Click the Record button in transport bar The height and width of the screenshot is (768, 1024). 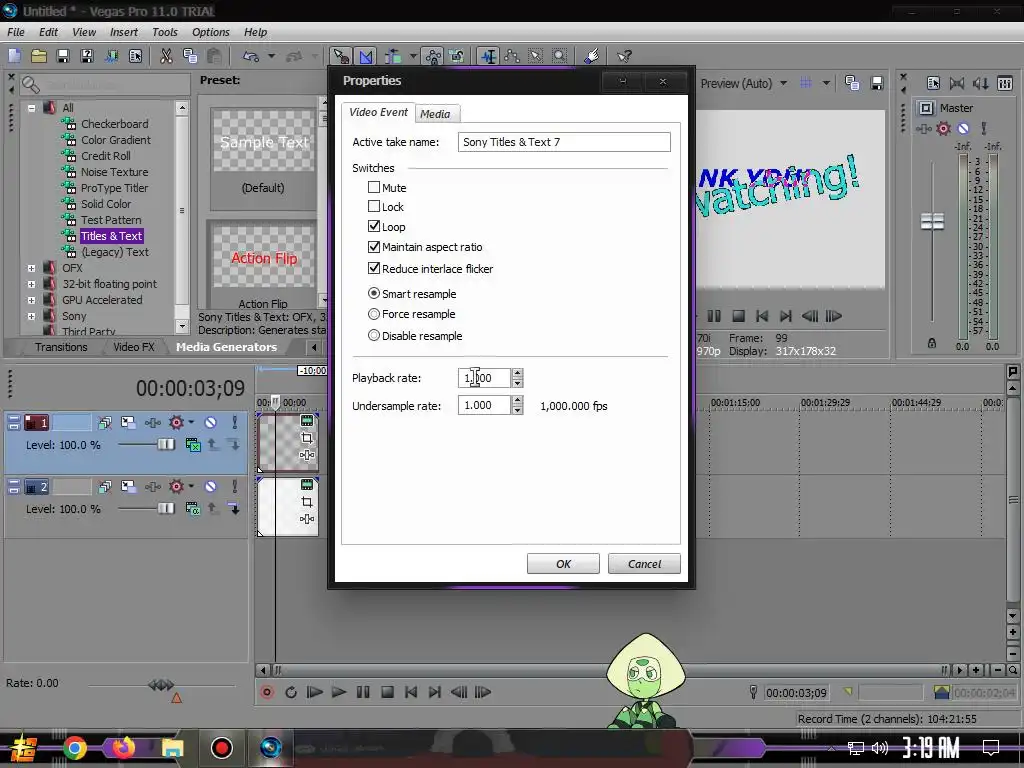click(267, 692)
